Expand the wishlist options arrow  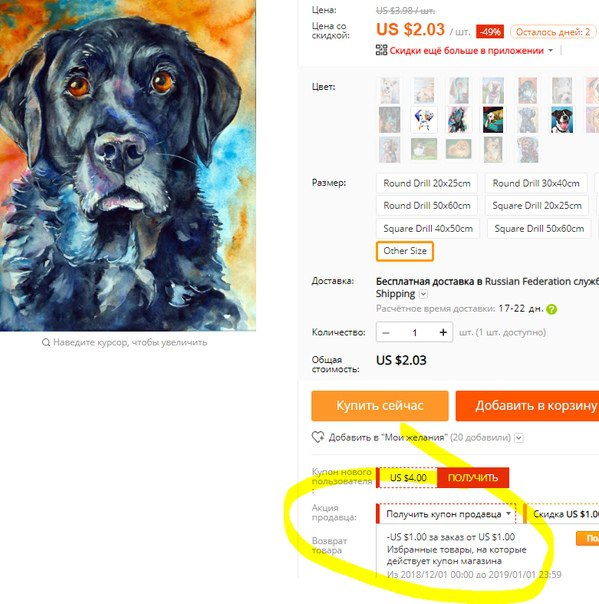pyautogui.click(x=519, y=438)
